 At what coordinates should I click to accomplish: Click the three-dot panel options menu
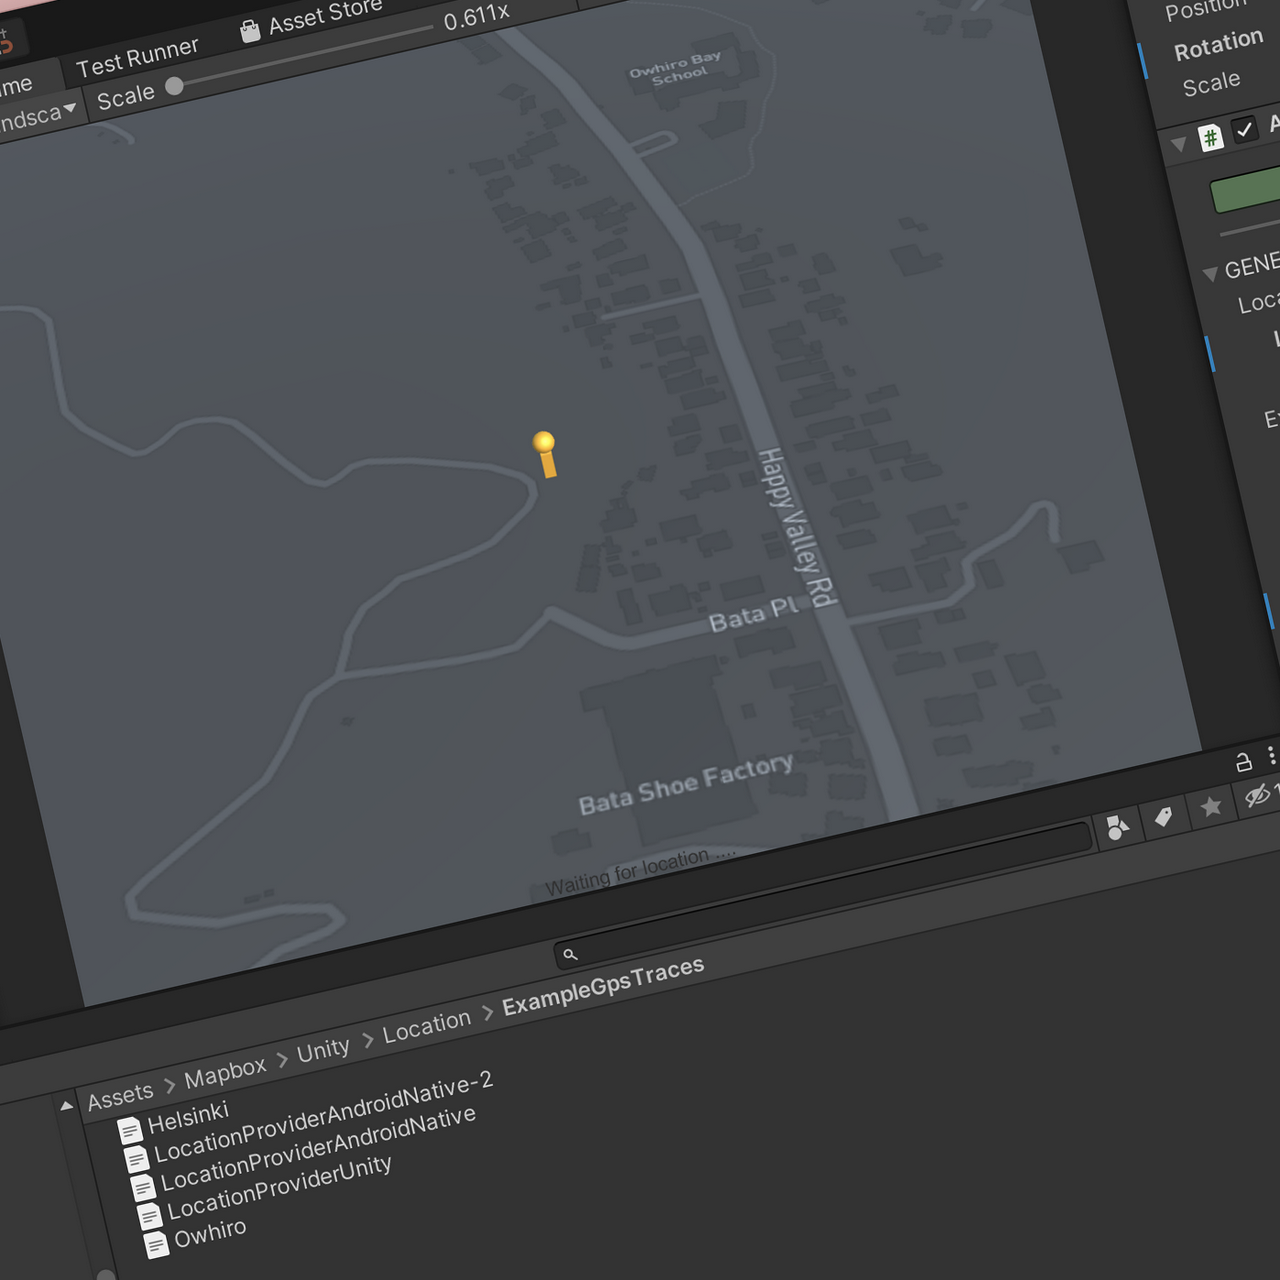pos(1271,755)
